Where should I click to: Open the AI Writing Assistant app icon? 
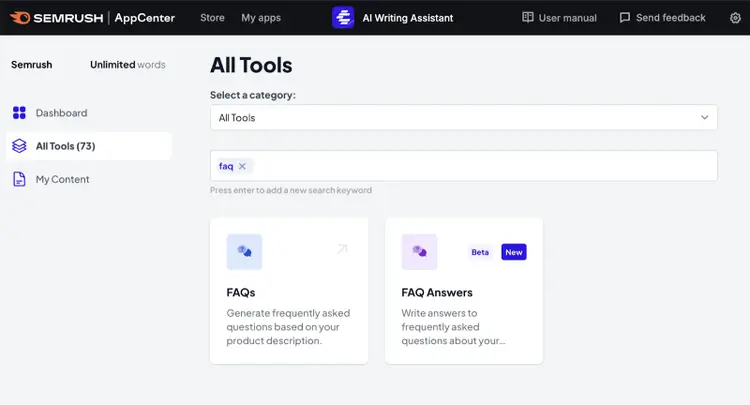[343, 18]
